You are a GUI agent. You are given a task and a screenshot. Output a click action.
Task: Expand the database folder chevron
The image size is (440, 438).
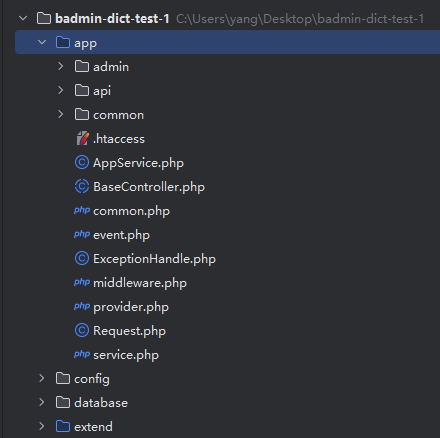coord(42,402)
